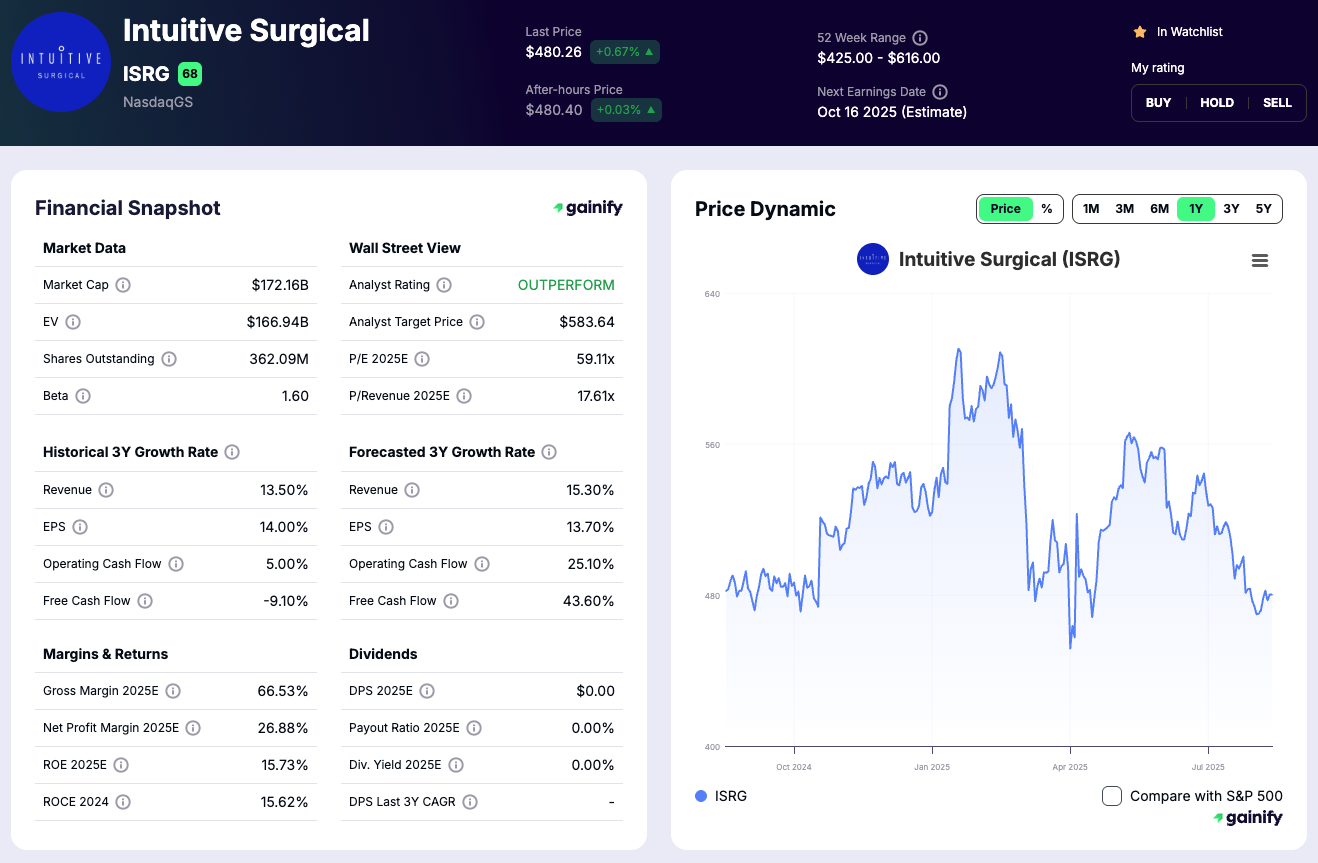This screenshot has height=863, width=1318.
Task: Select the 6M time range
Action: [1159, 209]
